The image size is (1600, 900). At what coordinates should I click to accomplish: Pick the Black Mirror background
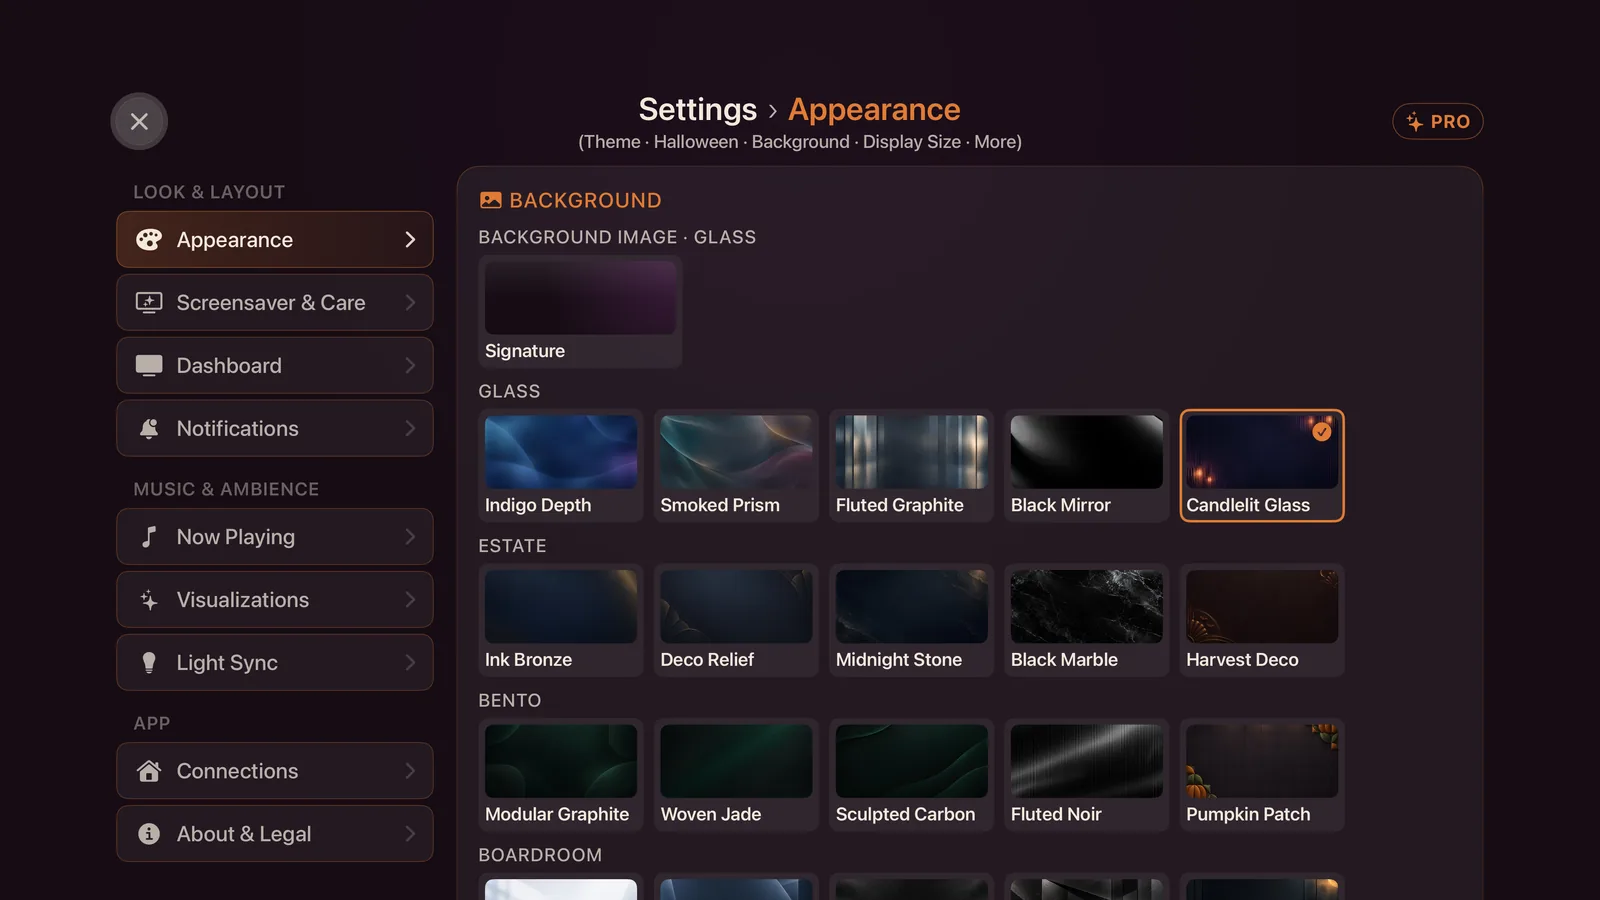pos(1087,466)
